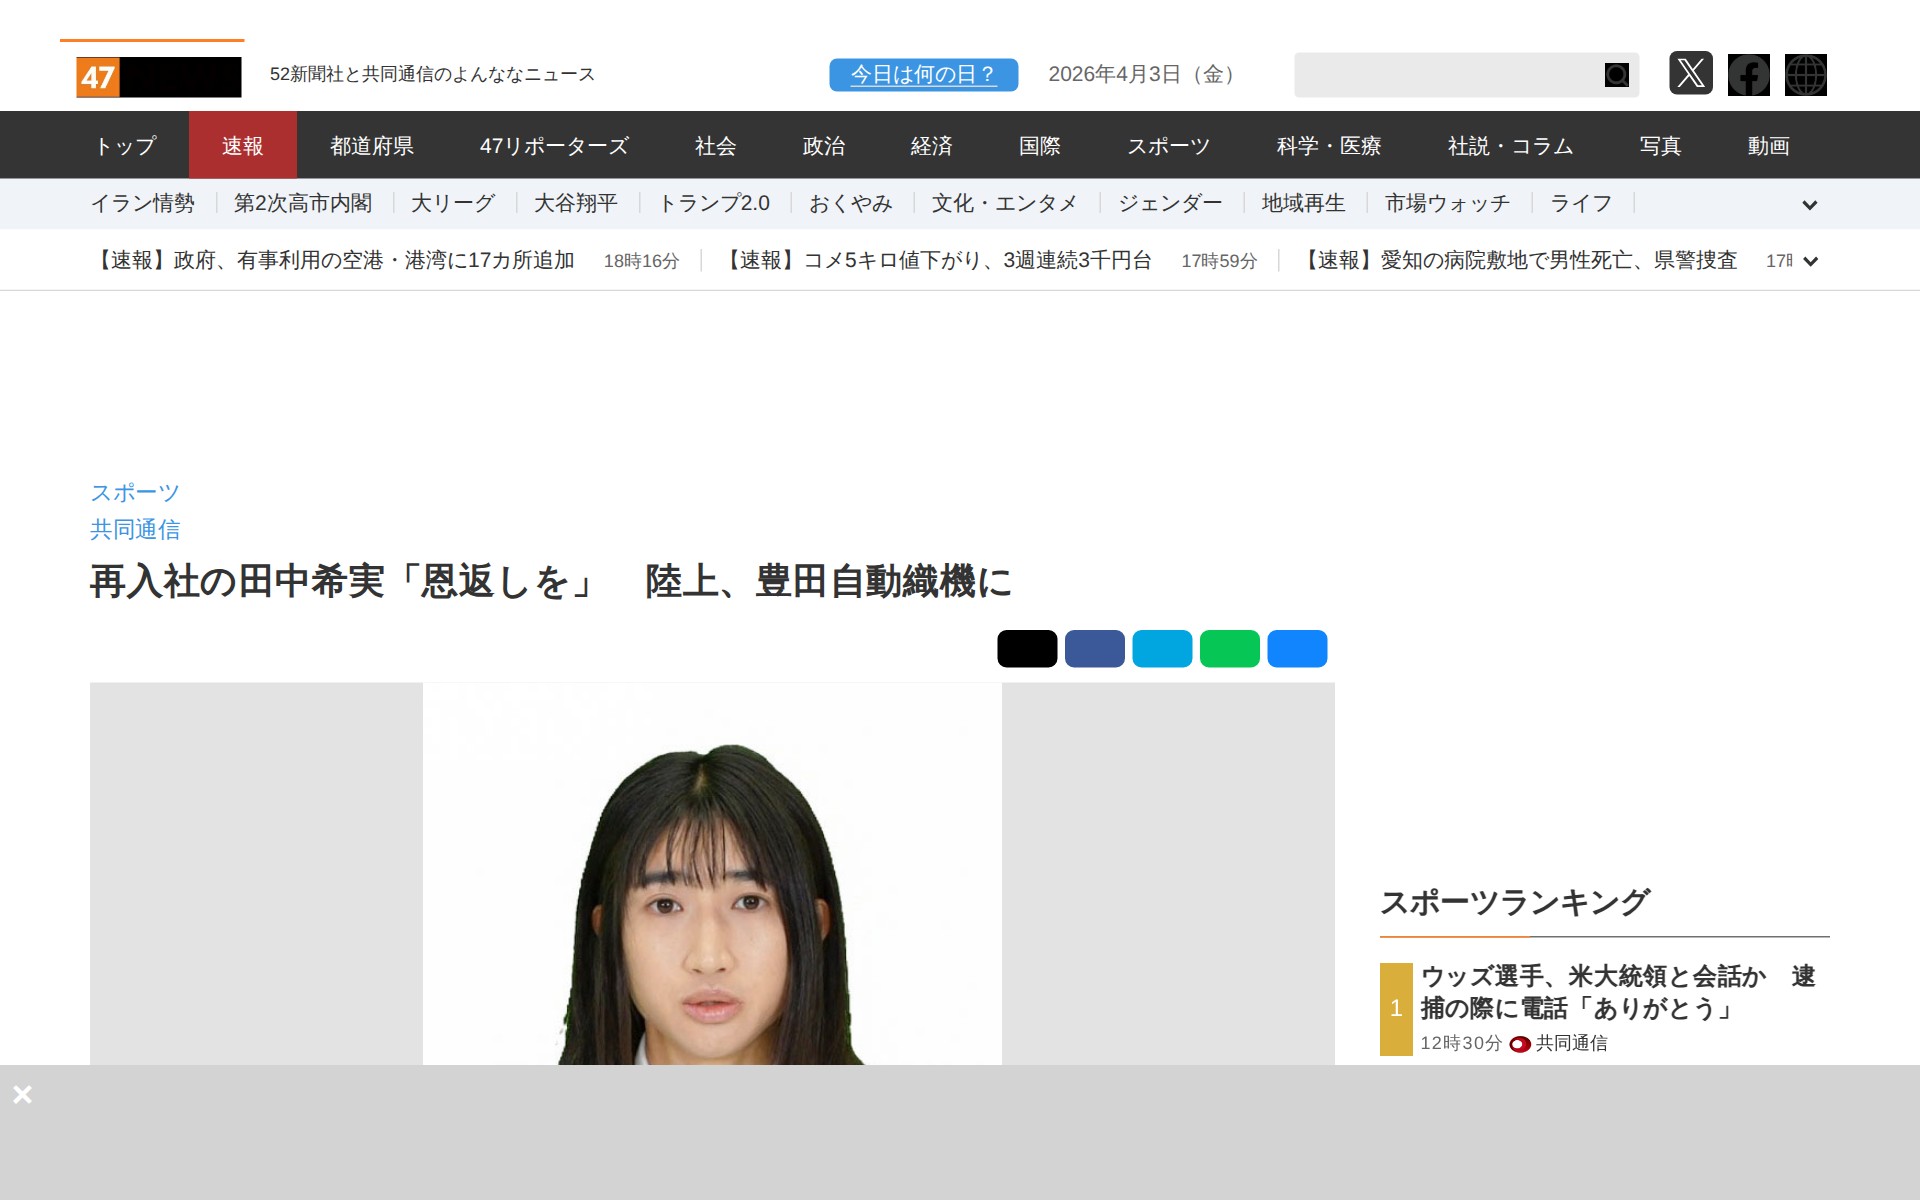Share article via green LINE button

1229,649
